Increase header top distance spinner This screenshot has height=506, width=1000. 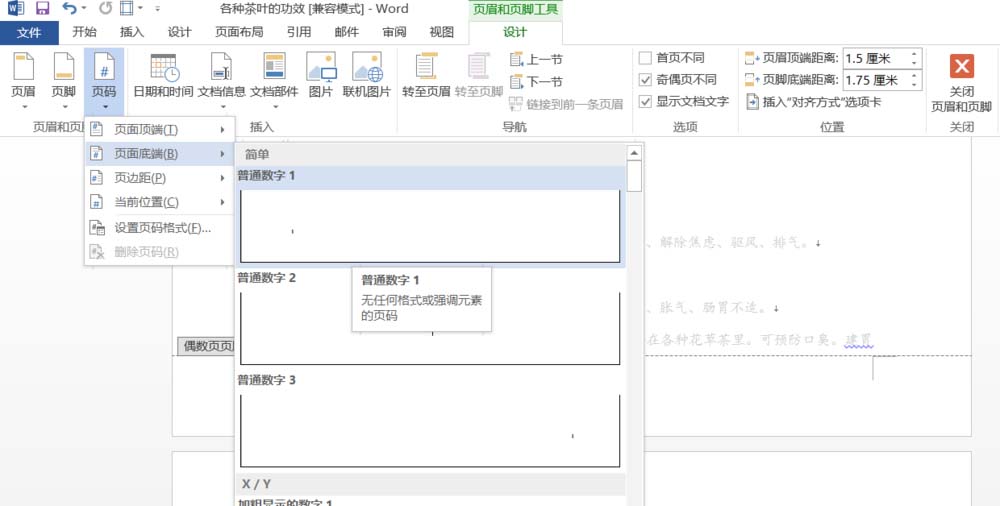click(x=915, y=54)
